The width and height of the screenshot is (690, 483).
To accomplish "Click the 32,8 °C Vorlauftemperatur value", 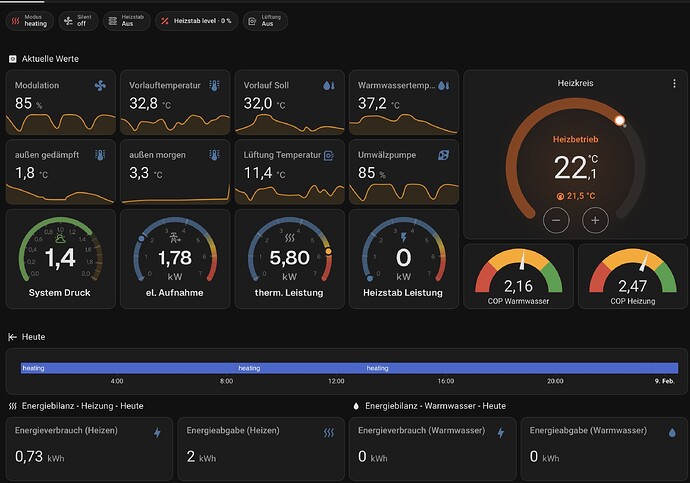I will [x=150, y=103].
